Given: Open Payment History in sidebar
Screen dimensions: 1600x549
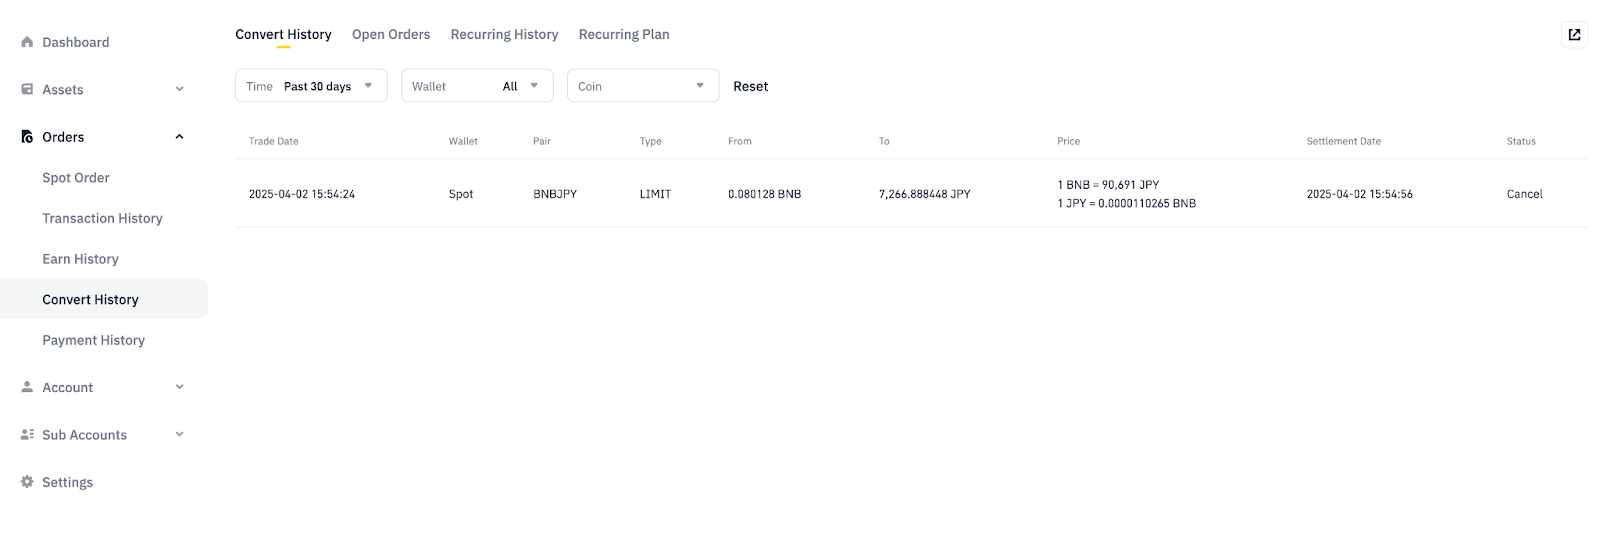Looking at the screenshot, I should [93, 340].
